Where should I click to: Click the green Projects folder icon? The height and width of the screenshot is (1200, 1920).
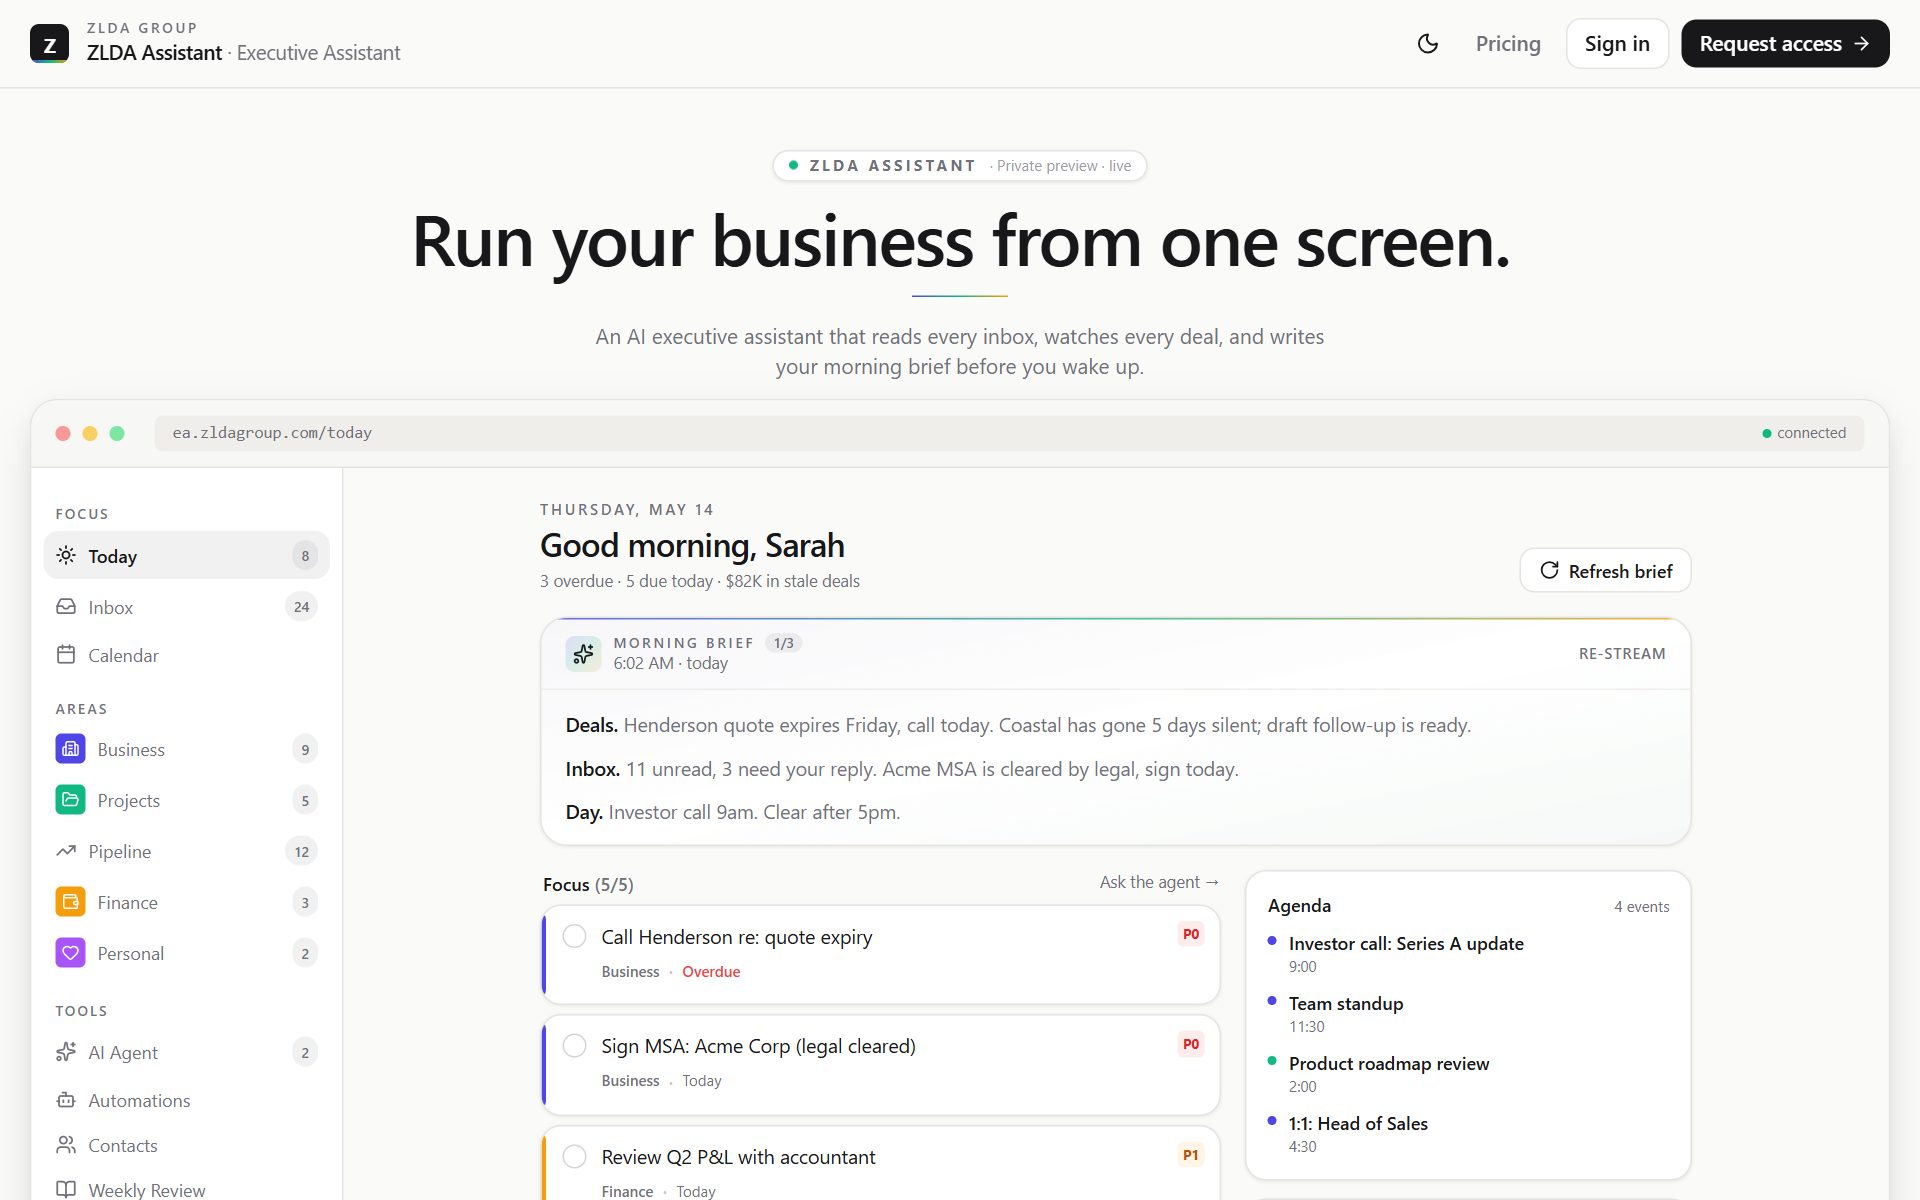point(71,800)
